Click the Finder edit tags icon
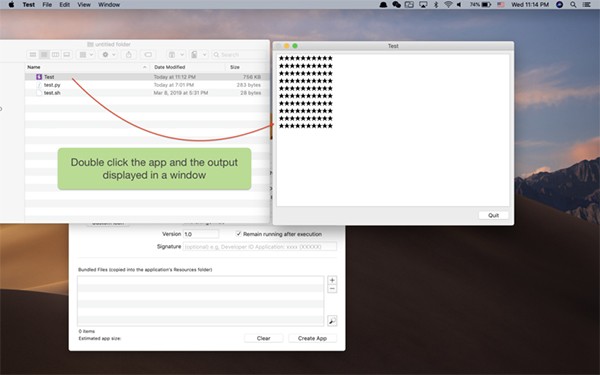The width and height of the screenshot is (600, 375). click(148, 55)
